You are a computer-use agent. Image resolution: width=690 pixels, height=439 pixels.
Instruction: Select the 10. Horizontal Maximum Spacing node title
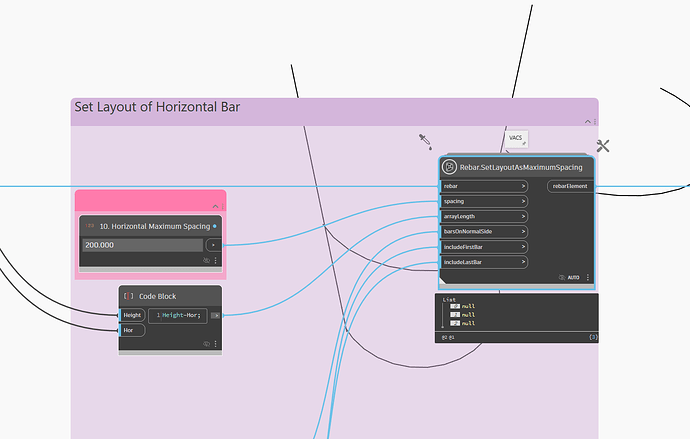155,226
